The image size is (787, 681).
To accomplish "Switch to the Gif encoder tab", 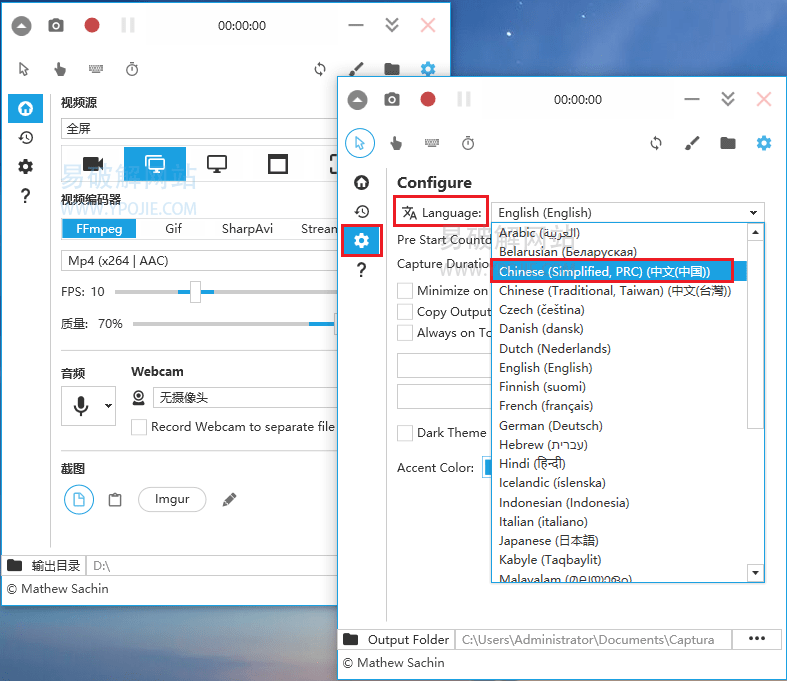I will pos(173,228).
